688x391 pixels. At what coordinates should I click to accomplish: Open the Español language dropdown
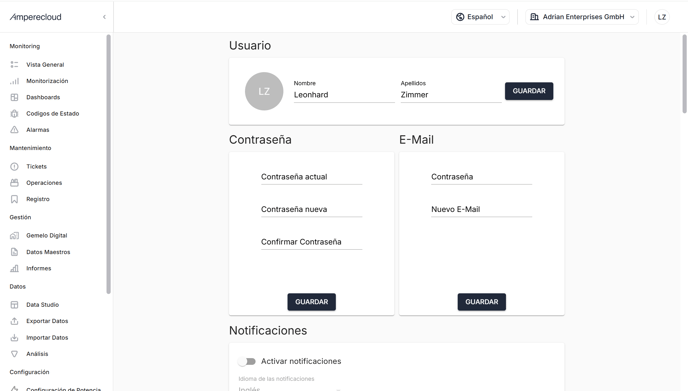point(480,17)
